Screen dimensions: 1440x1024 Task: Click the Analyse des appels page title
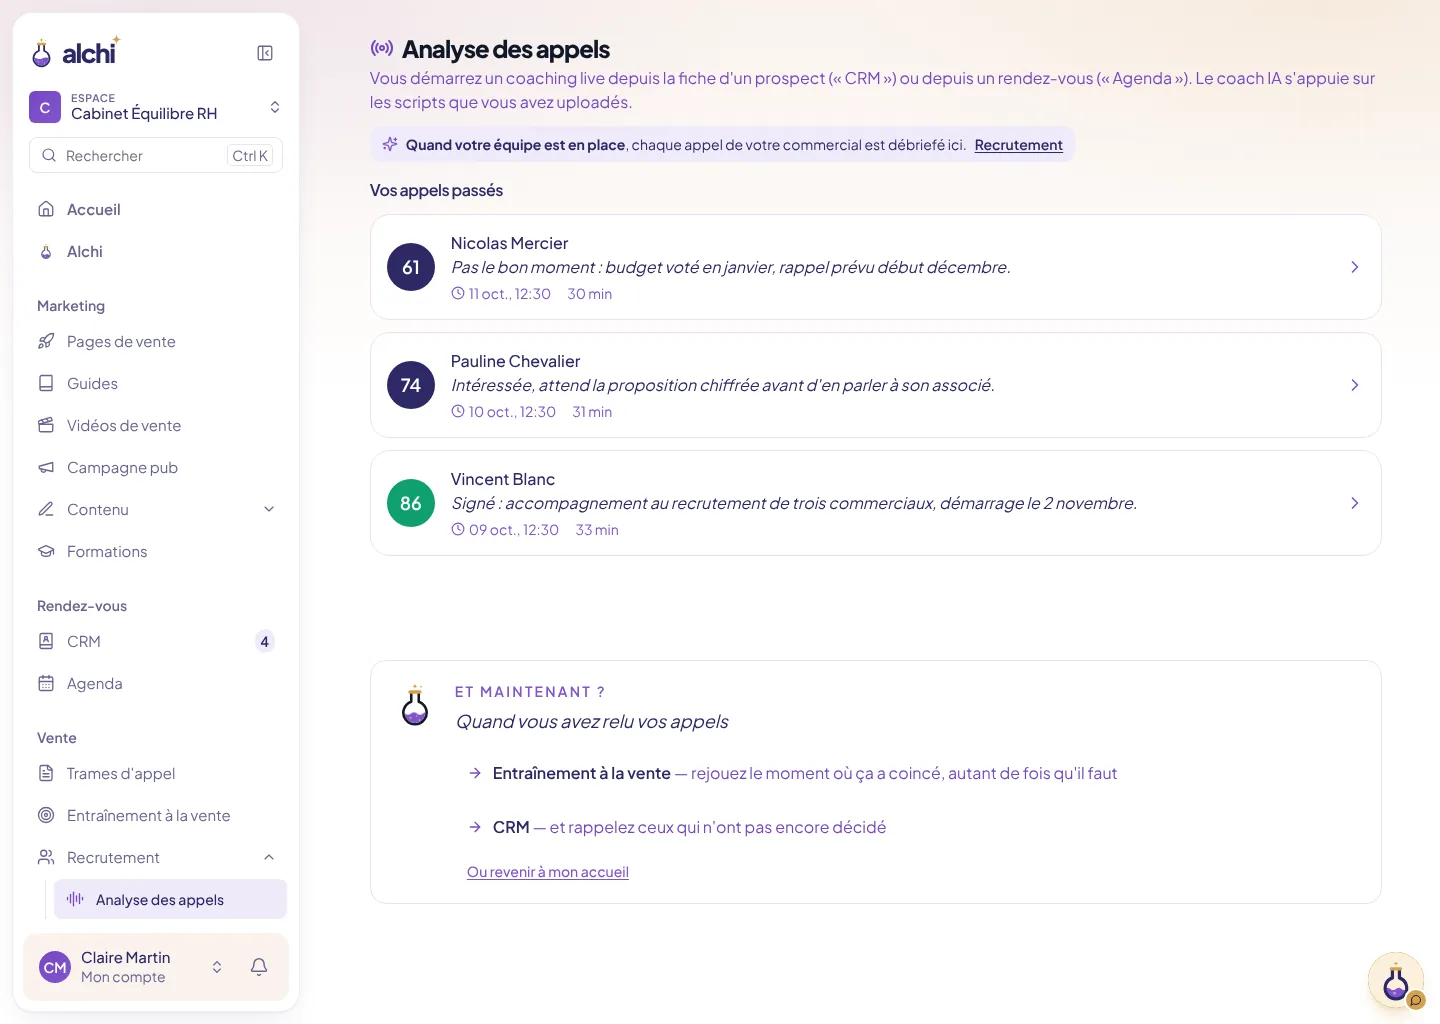506,49
